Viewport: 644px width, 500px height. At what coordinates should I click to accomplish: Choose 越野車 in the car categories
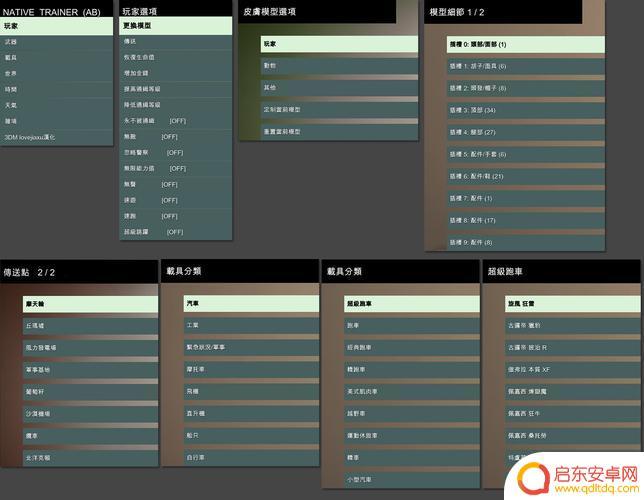click(x=412, y=414)
